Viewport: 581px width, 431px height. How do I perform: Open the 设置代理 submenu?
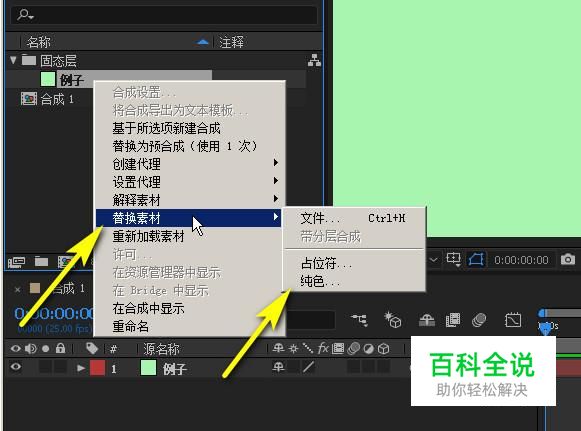coord(190,182)
